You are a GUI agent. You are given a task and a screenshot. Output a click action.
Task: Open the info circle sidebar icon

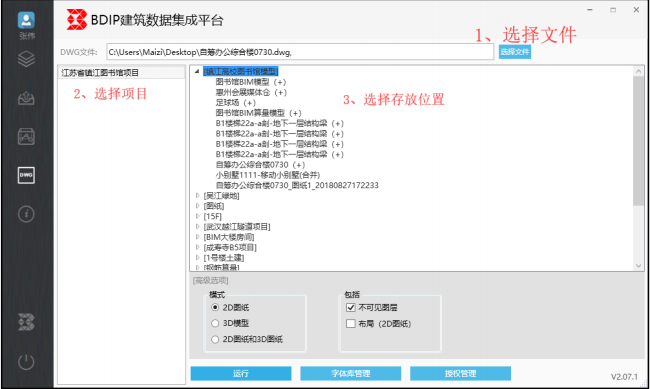coord(26,214)
